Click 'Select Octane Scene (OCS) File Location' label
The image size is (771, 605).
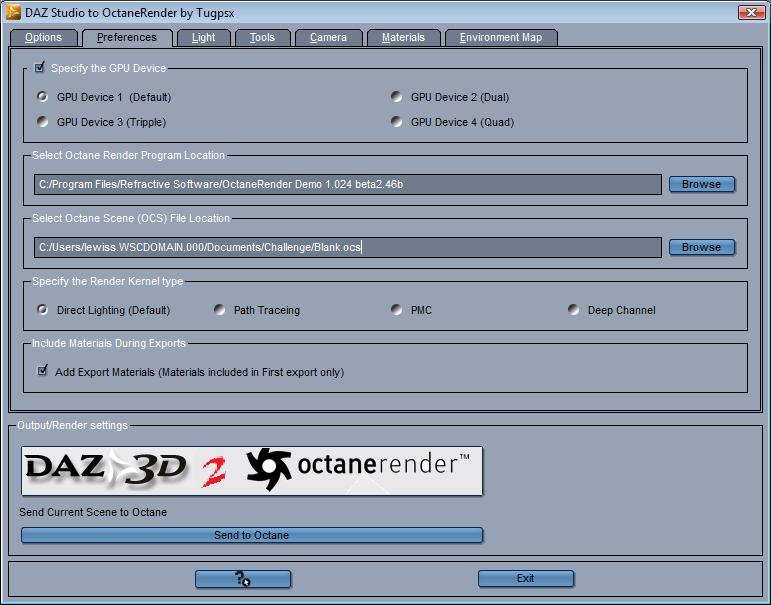[131, 218]
